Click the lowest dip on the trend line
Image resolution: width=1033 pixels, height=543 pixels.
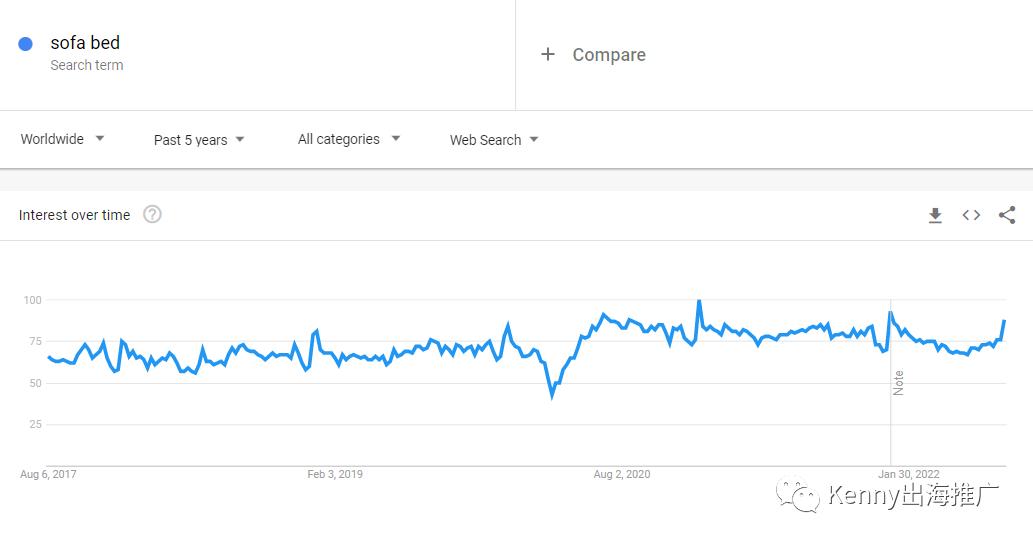552,395
